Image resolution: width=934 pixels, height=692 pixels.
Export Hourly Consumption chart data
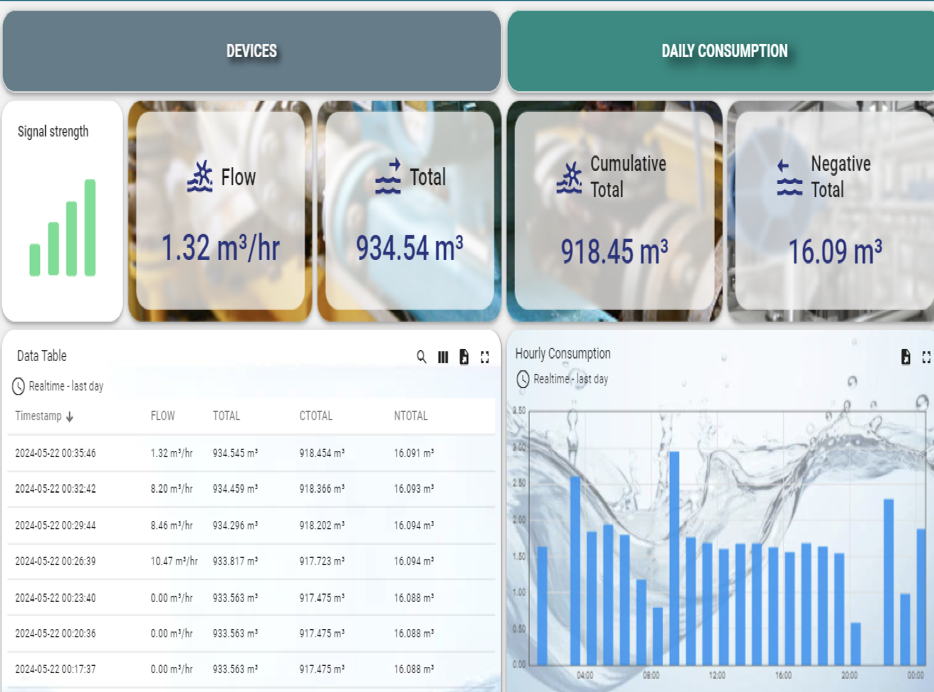906,357
